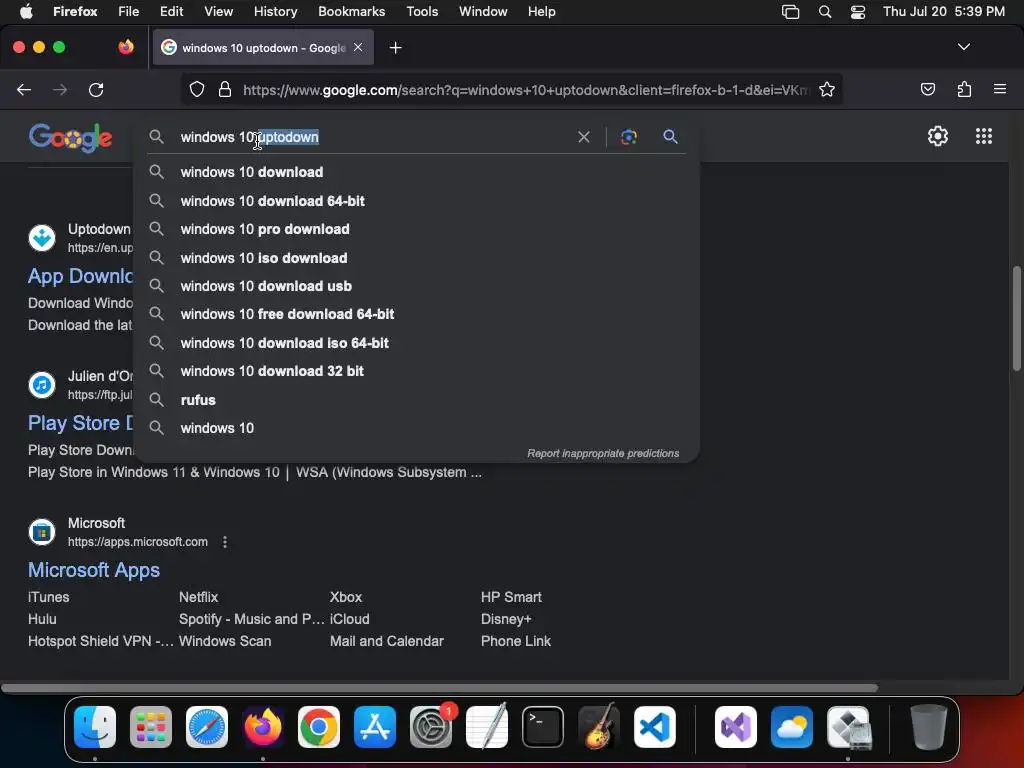Click the vertical page scrollbar thumb
Image resolution: width=1024 pixels, height=768 pixels.
[1016, 318]
